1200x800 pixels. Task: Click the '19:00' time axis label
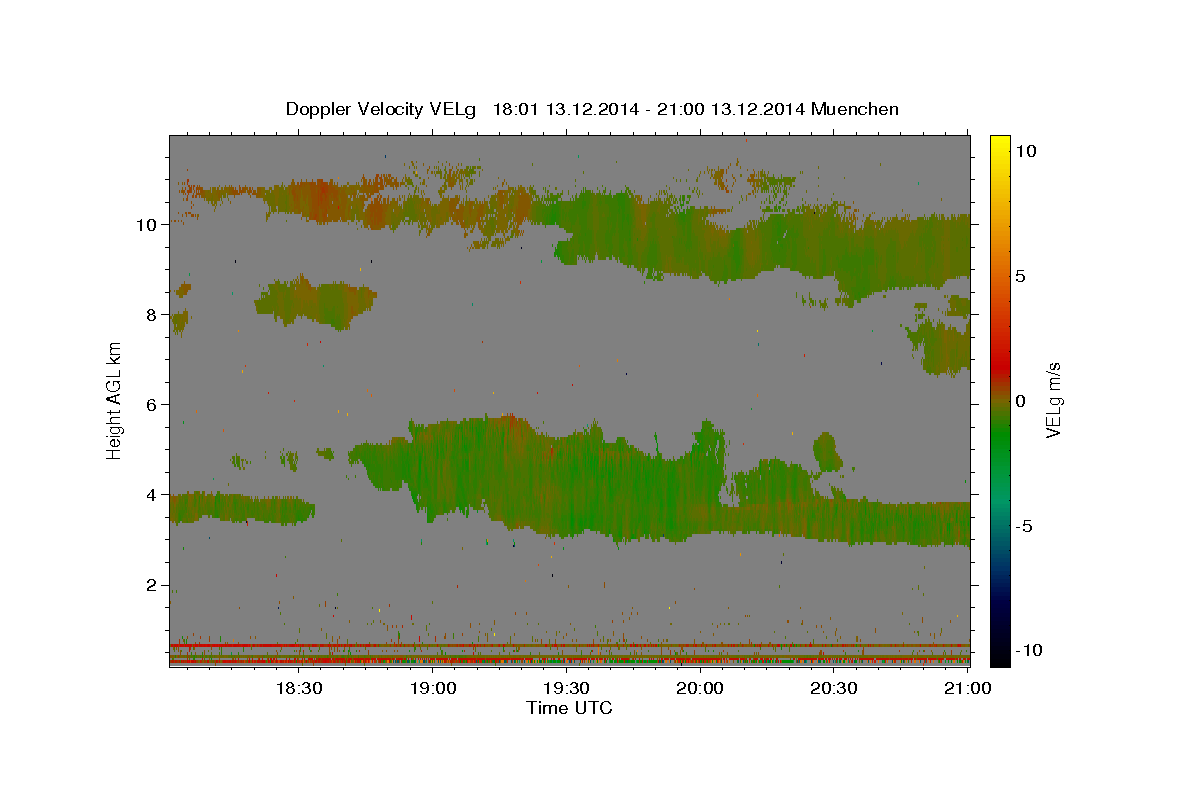click(432, 688)
